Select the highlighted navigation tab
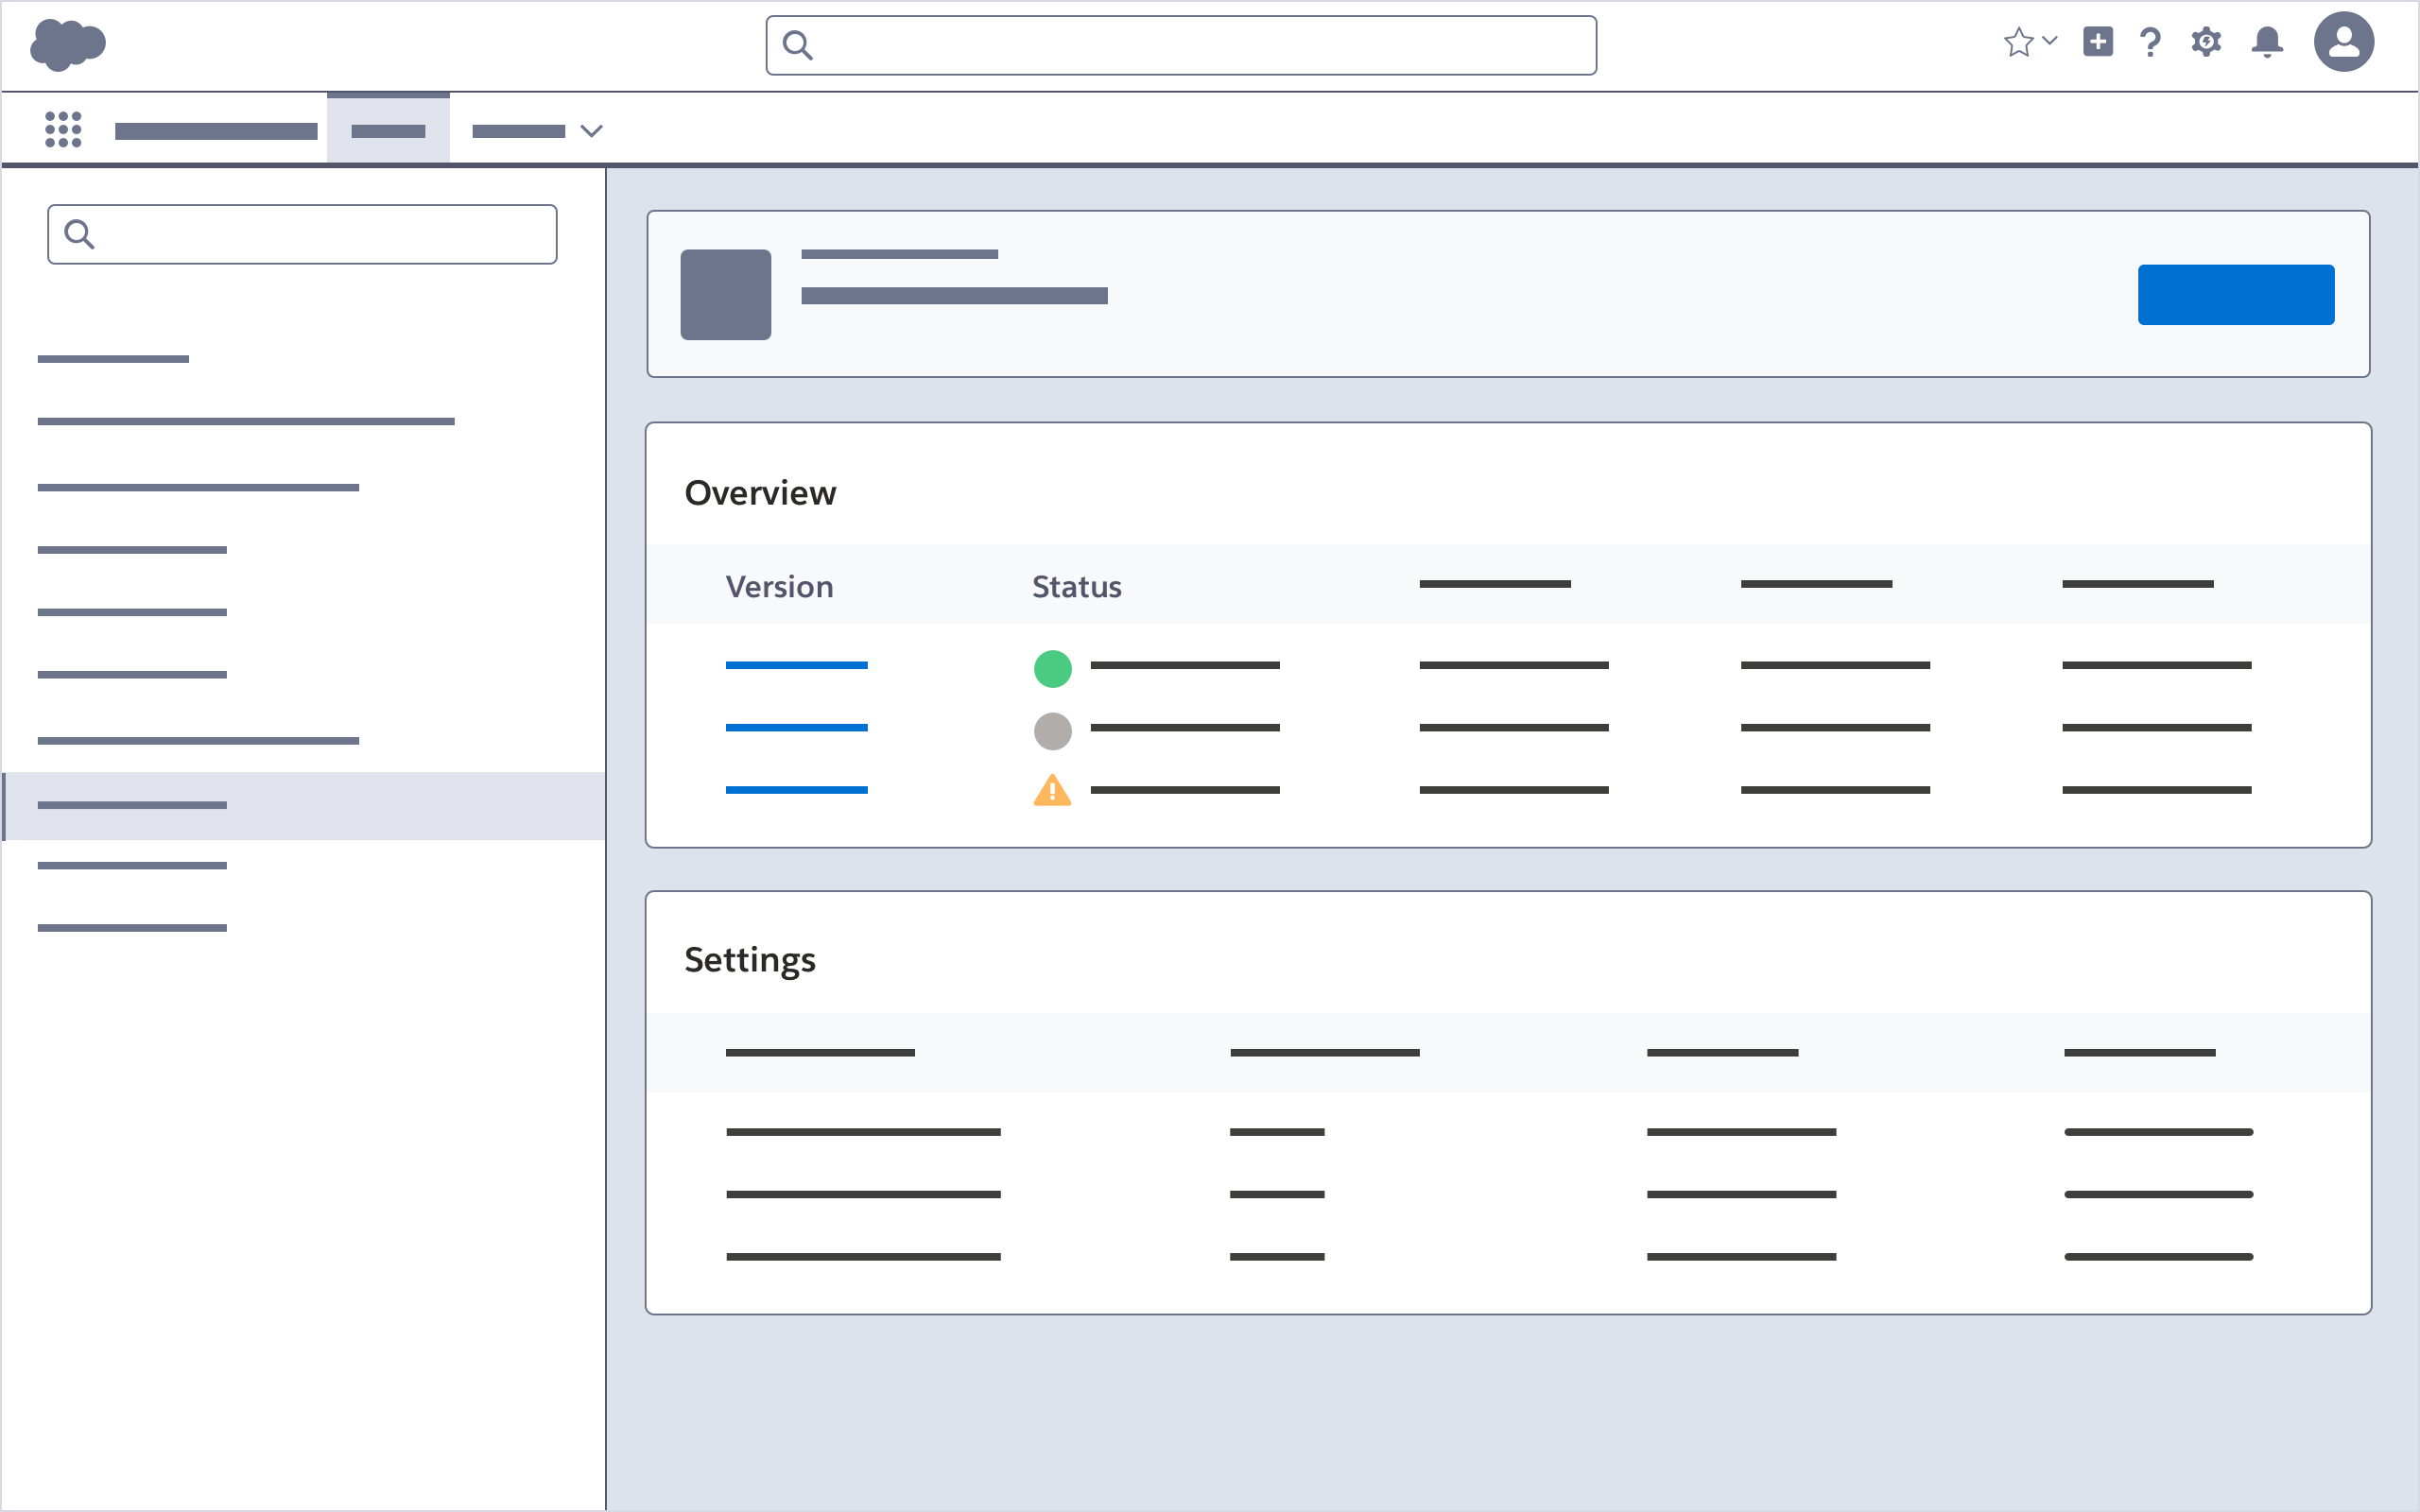The width and height of the screenshot is (2420, 1512). (388, 126)
